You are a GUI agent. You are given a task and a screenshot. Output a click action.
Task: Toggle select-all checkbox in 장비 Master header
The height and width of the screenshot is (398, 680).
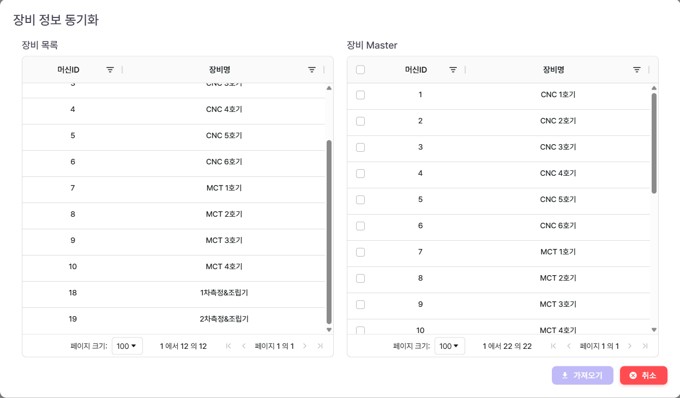[x=360, y=70]
